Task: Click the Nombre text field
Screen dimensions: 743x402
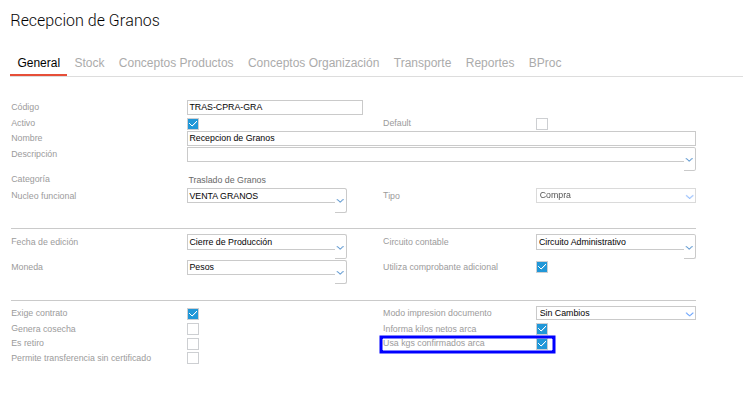Action: (x=440, y=138)
